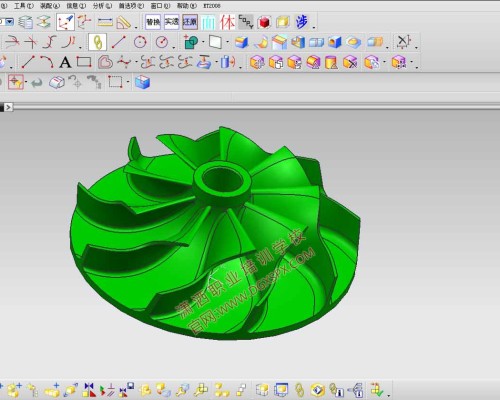
Task: Expand the layer number dropdown
Action: coord(9,22)
